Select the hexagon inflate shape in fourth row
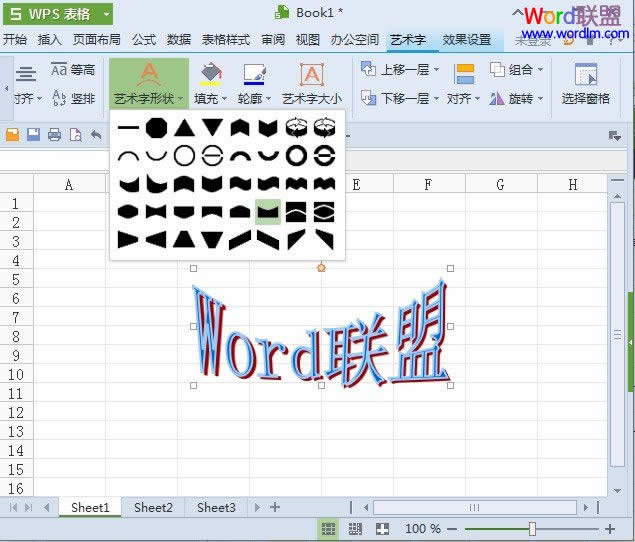Image resolution: width=635 pixels, height=542 pixels. click(x=128, y=212)
